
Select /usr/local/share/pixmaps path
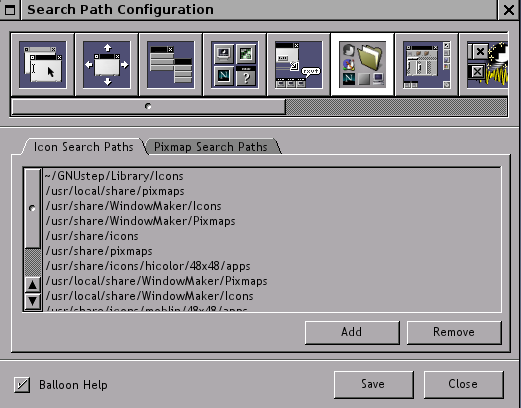[272, 191]
